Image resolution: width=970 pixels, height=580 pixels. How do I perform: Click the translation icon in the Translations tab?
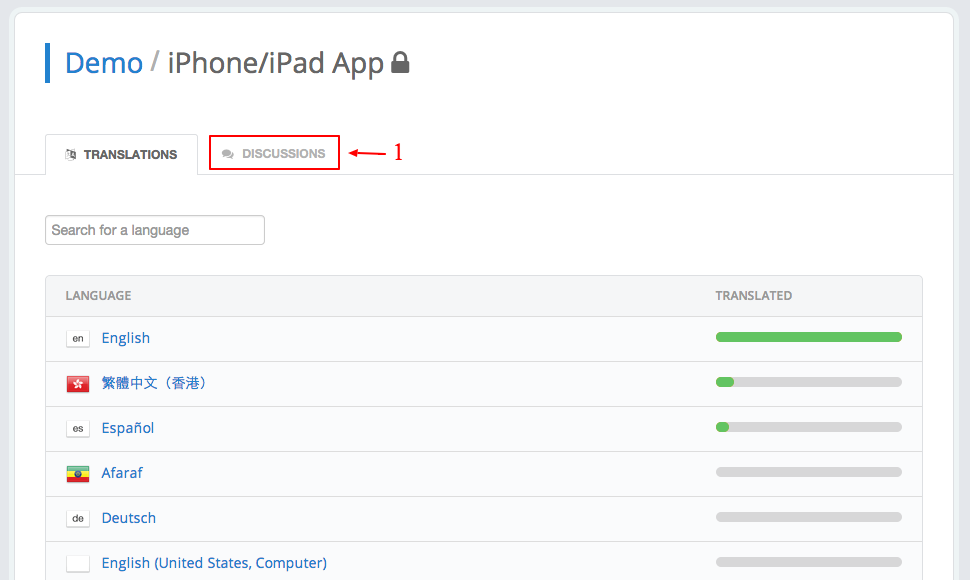click(x=71, y=155)
